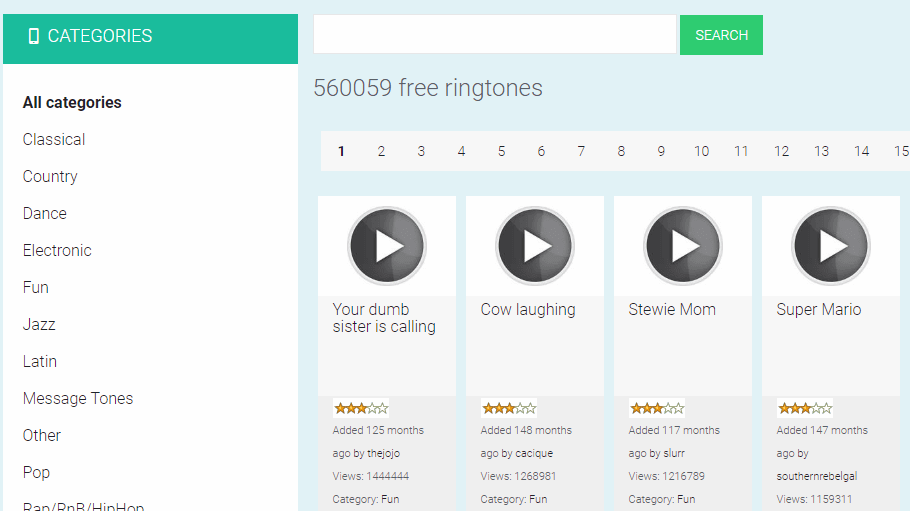Choose the Electronic category in sidebar
910x511 pixels.
57,251
